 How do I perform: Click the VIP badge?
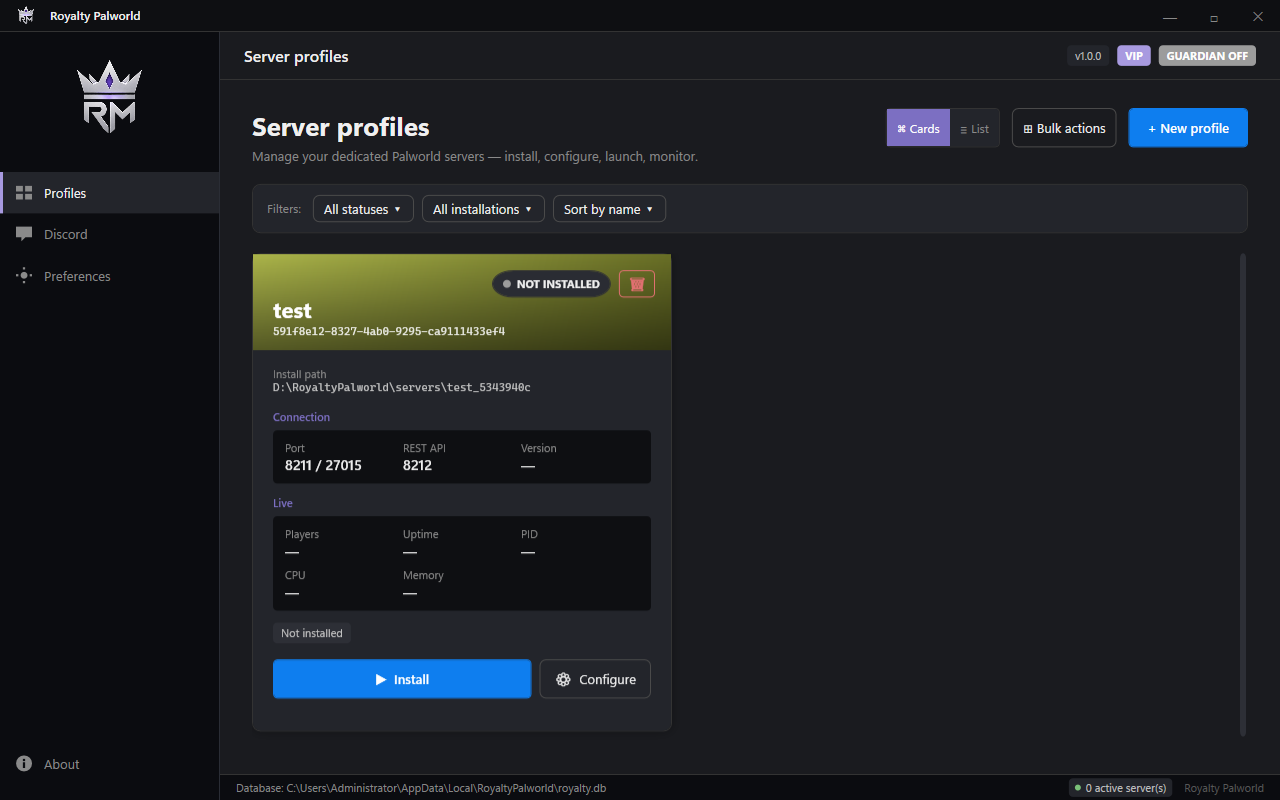(1134, 56)
